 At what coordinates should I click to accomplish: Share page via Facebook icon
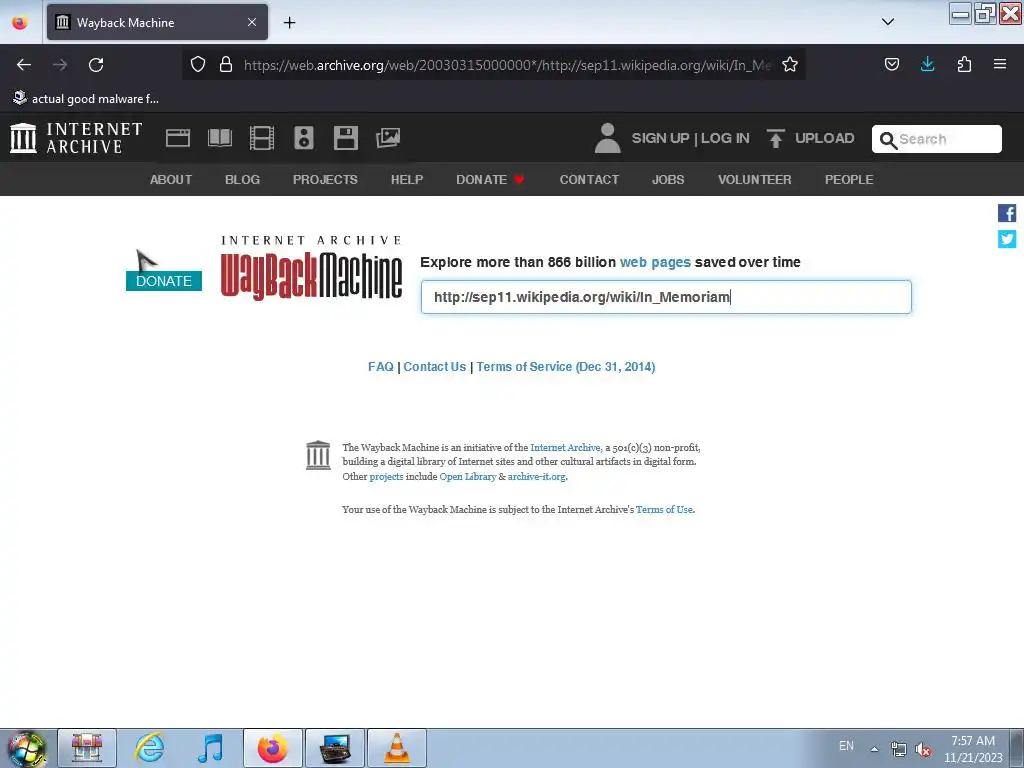click(x=1006, y=213)
